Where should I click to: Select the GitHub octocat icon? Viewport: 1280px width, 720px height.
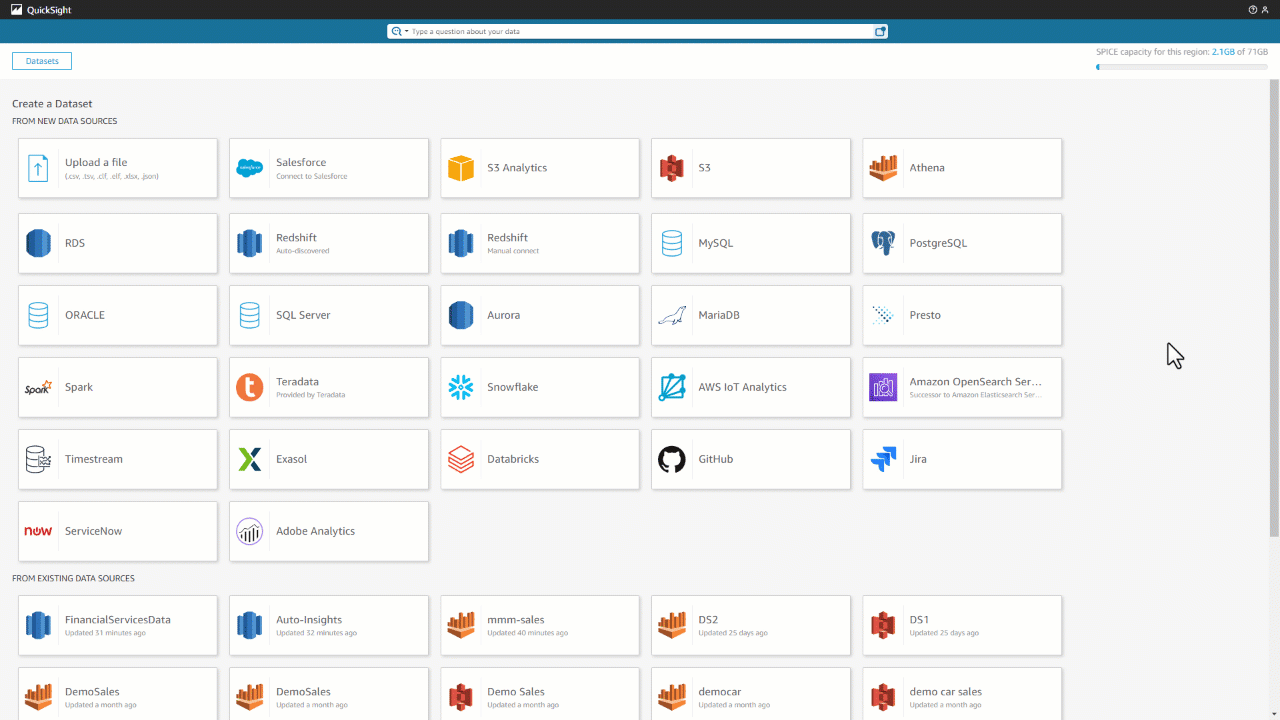[x=672, y=459]
